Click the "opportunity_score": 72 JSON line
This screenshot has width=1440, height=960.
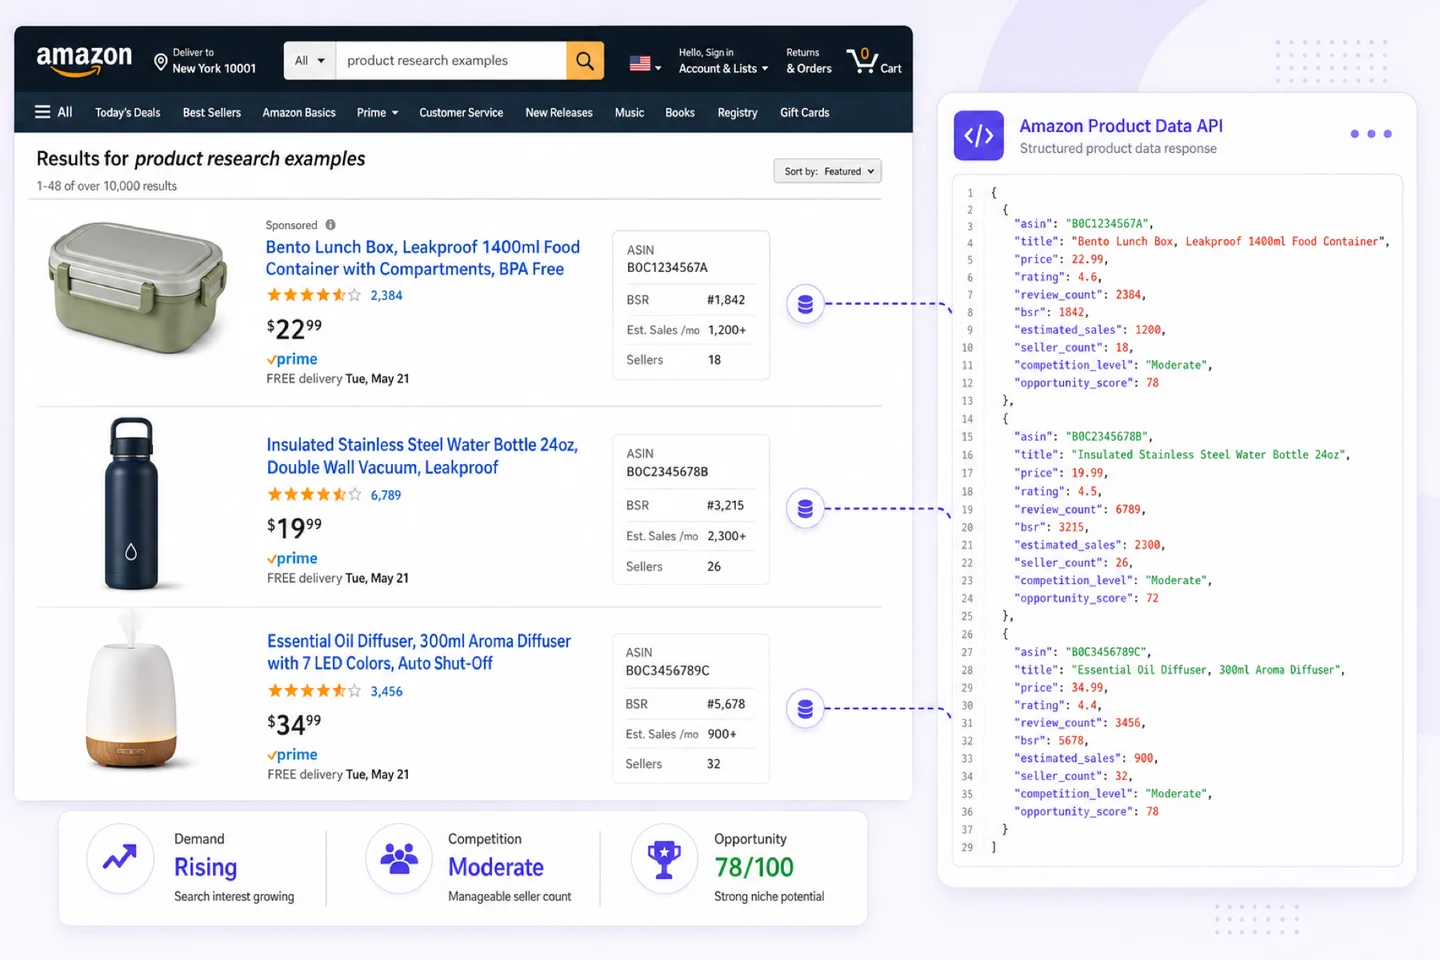(1086, 598)
